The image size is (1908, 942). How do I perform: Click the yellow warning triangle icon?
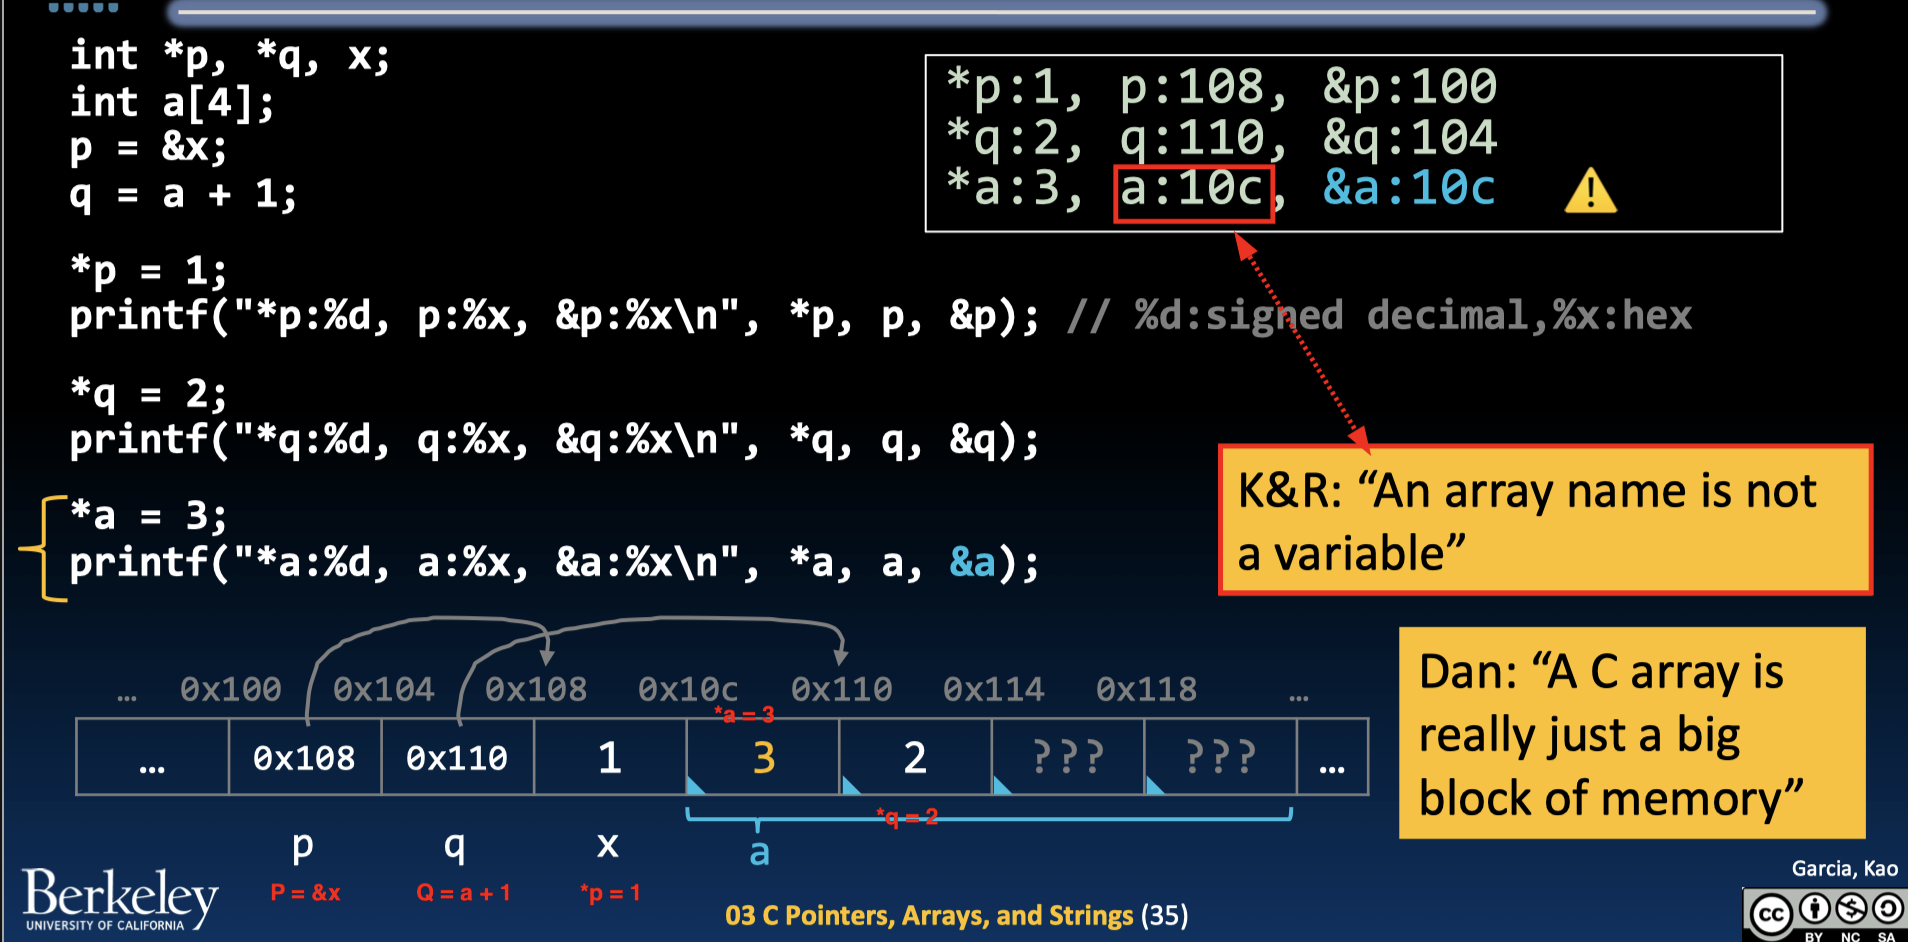point(1589,191)
